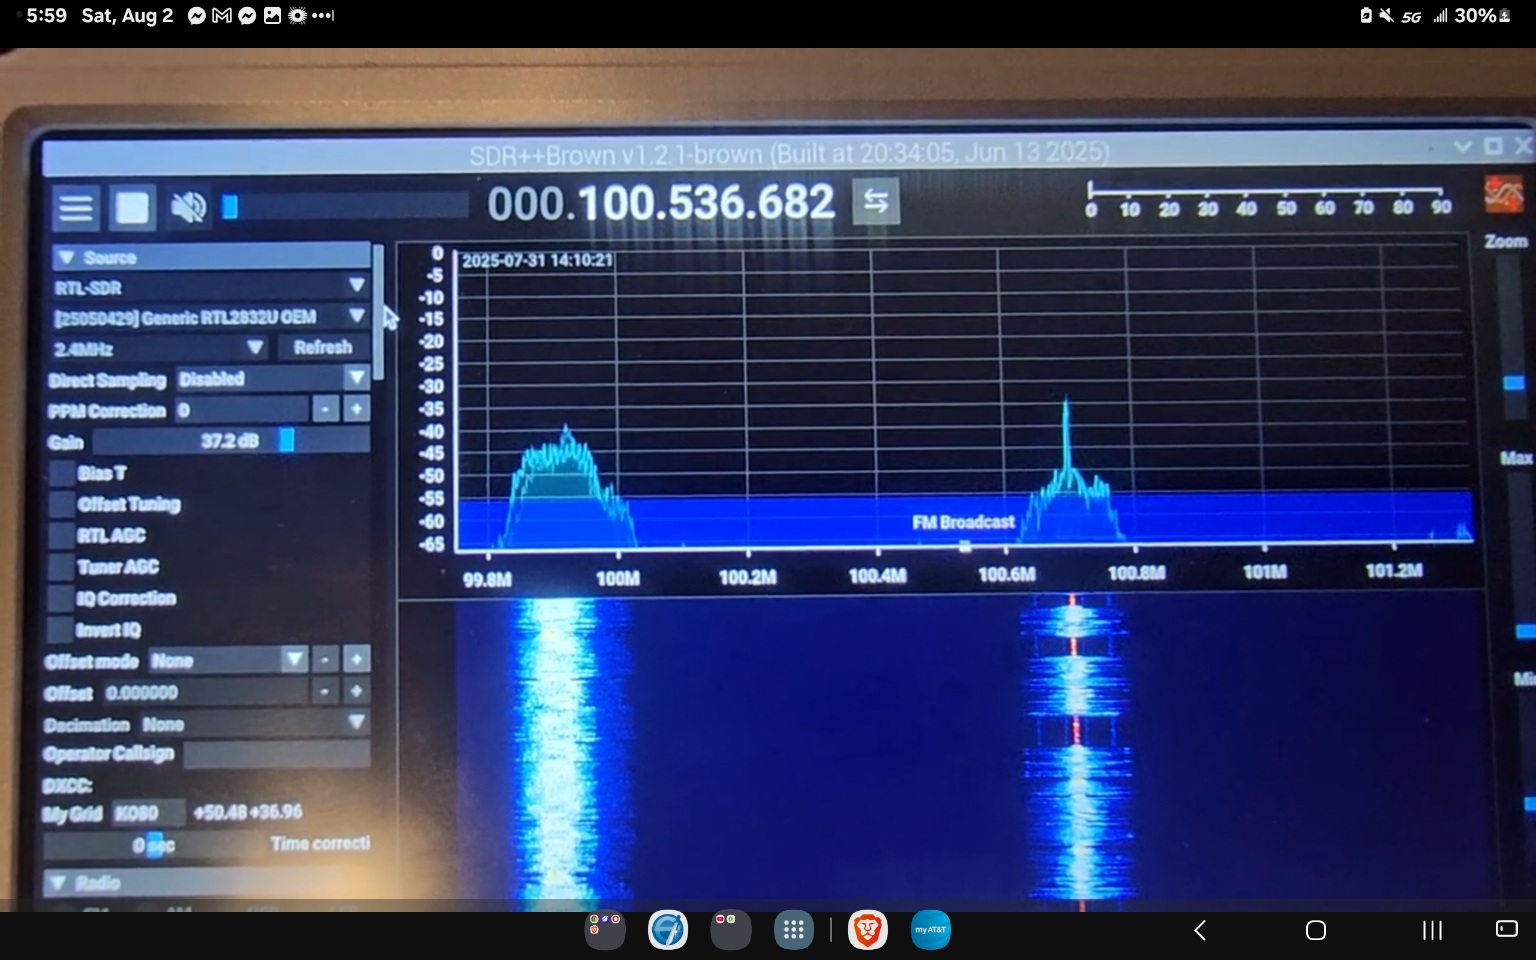Enable the Invert IQ checkbox
1536x960 pixels.
tap(60, 630)
